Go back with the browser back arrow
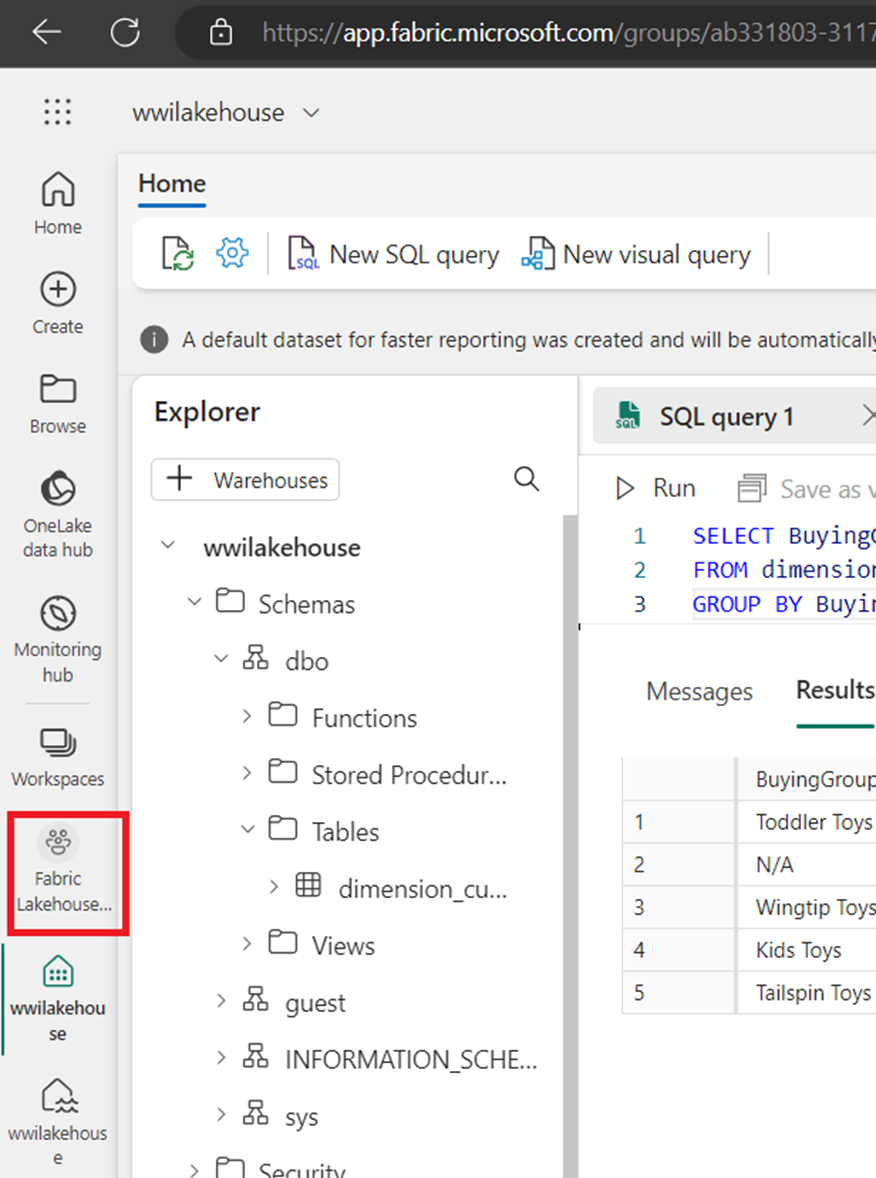 (x=47, y=32)
